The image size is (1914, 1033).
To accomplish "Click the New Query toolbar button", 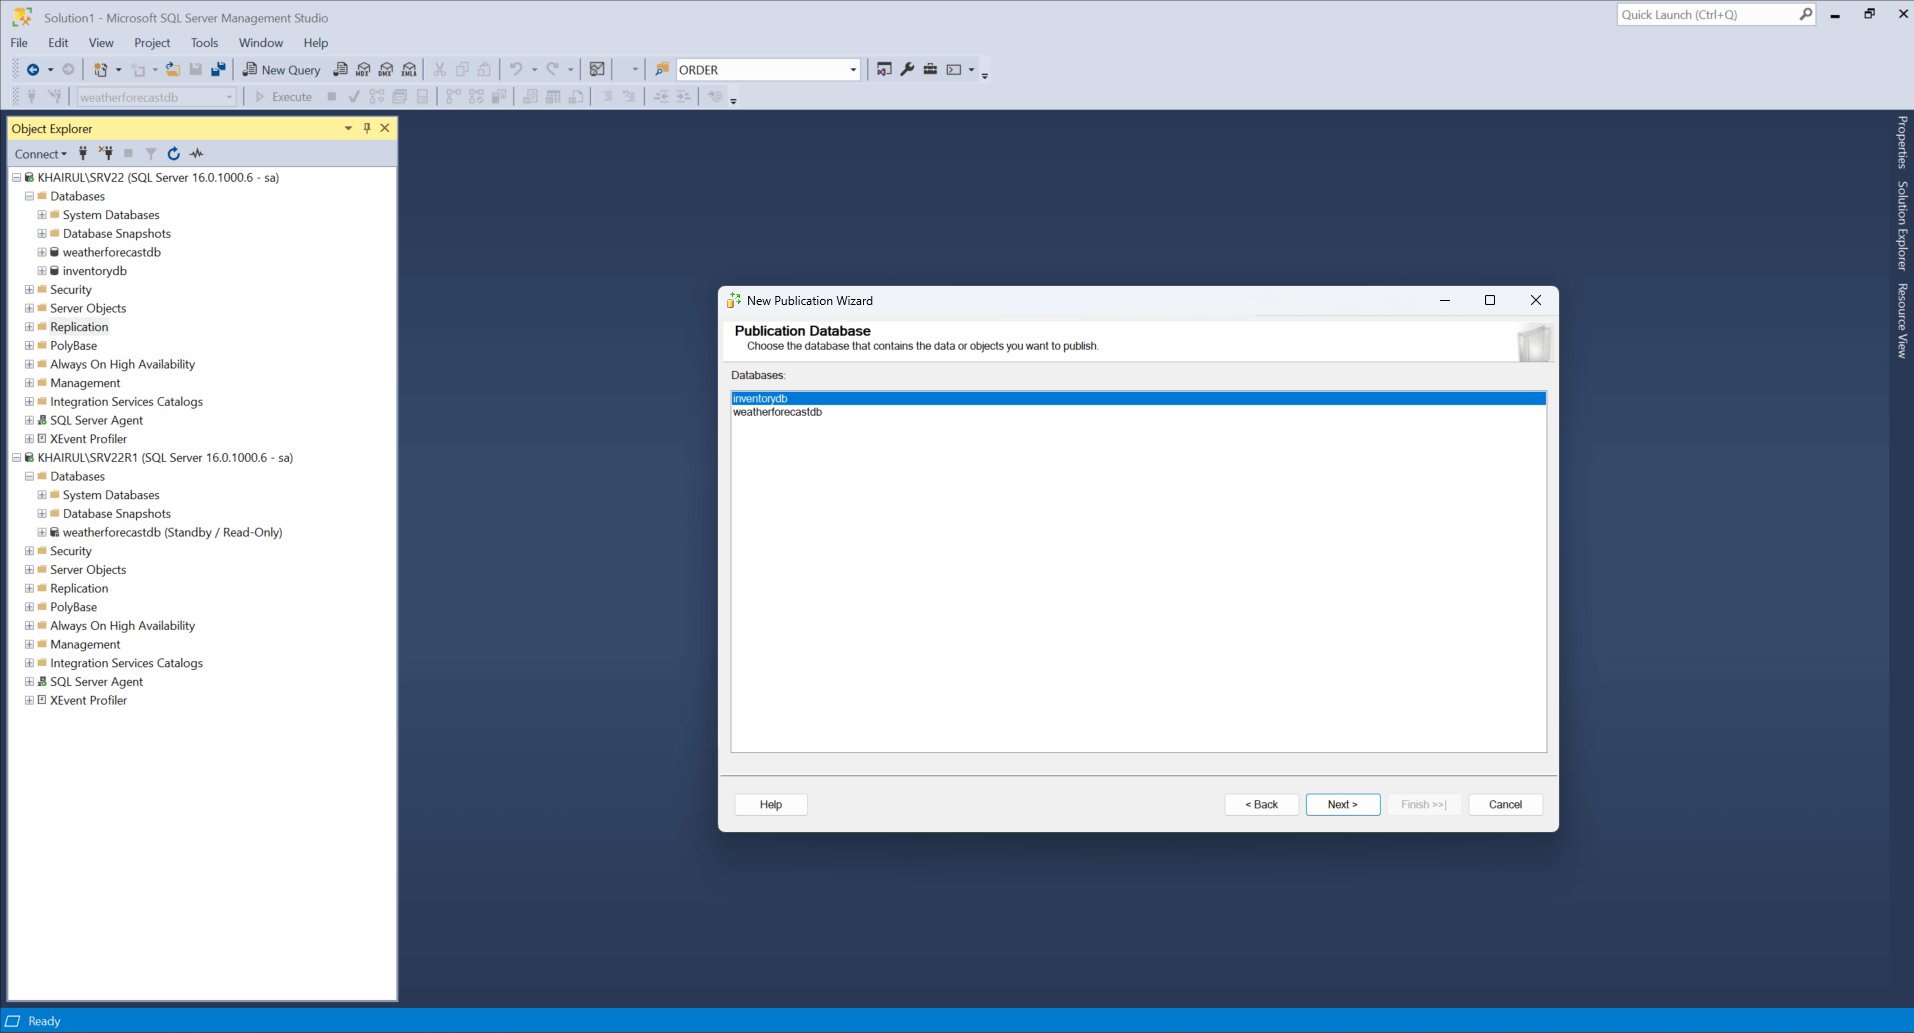I will (x=282, y=70).
